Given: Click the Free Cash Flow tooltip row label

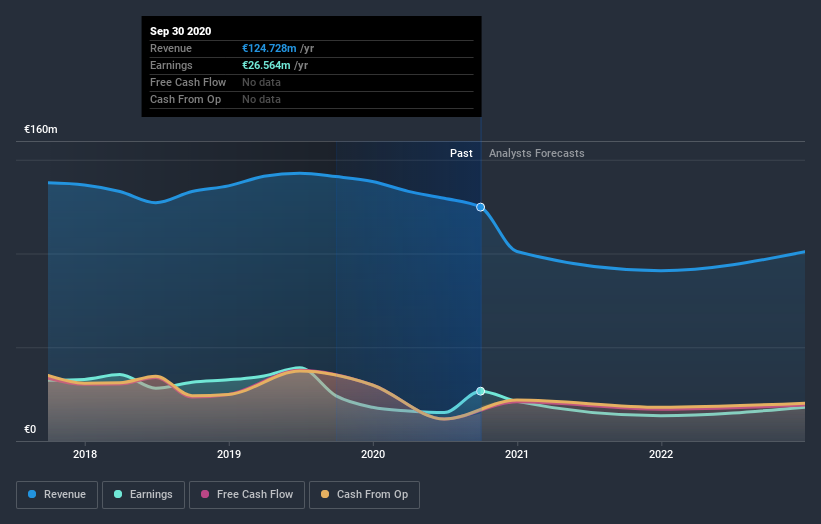Looking at the screenshot, I should [x=188, y=82].
